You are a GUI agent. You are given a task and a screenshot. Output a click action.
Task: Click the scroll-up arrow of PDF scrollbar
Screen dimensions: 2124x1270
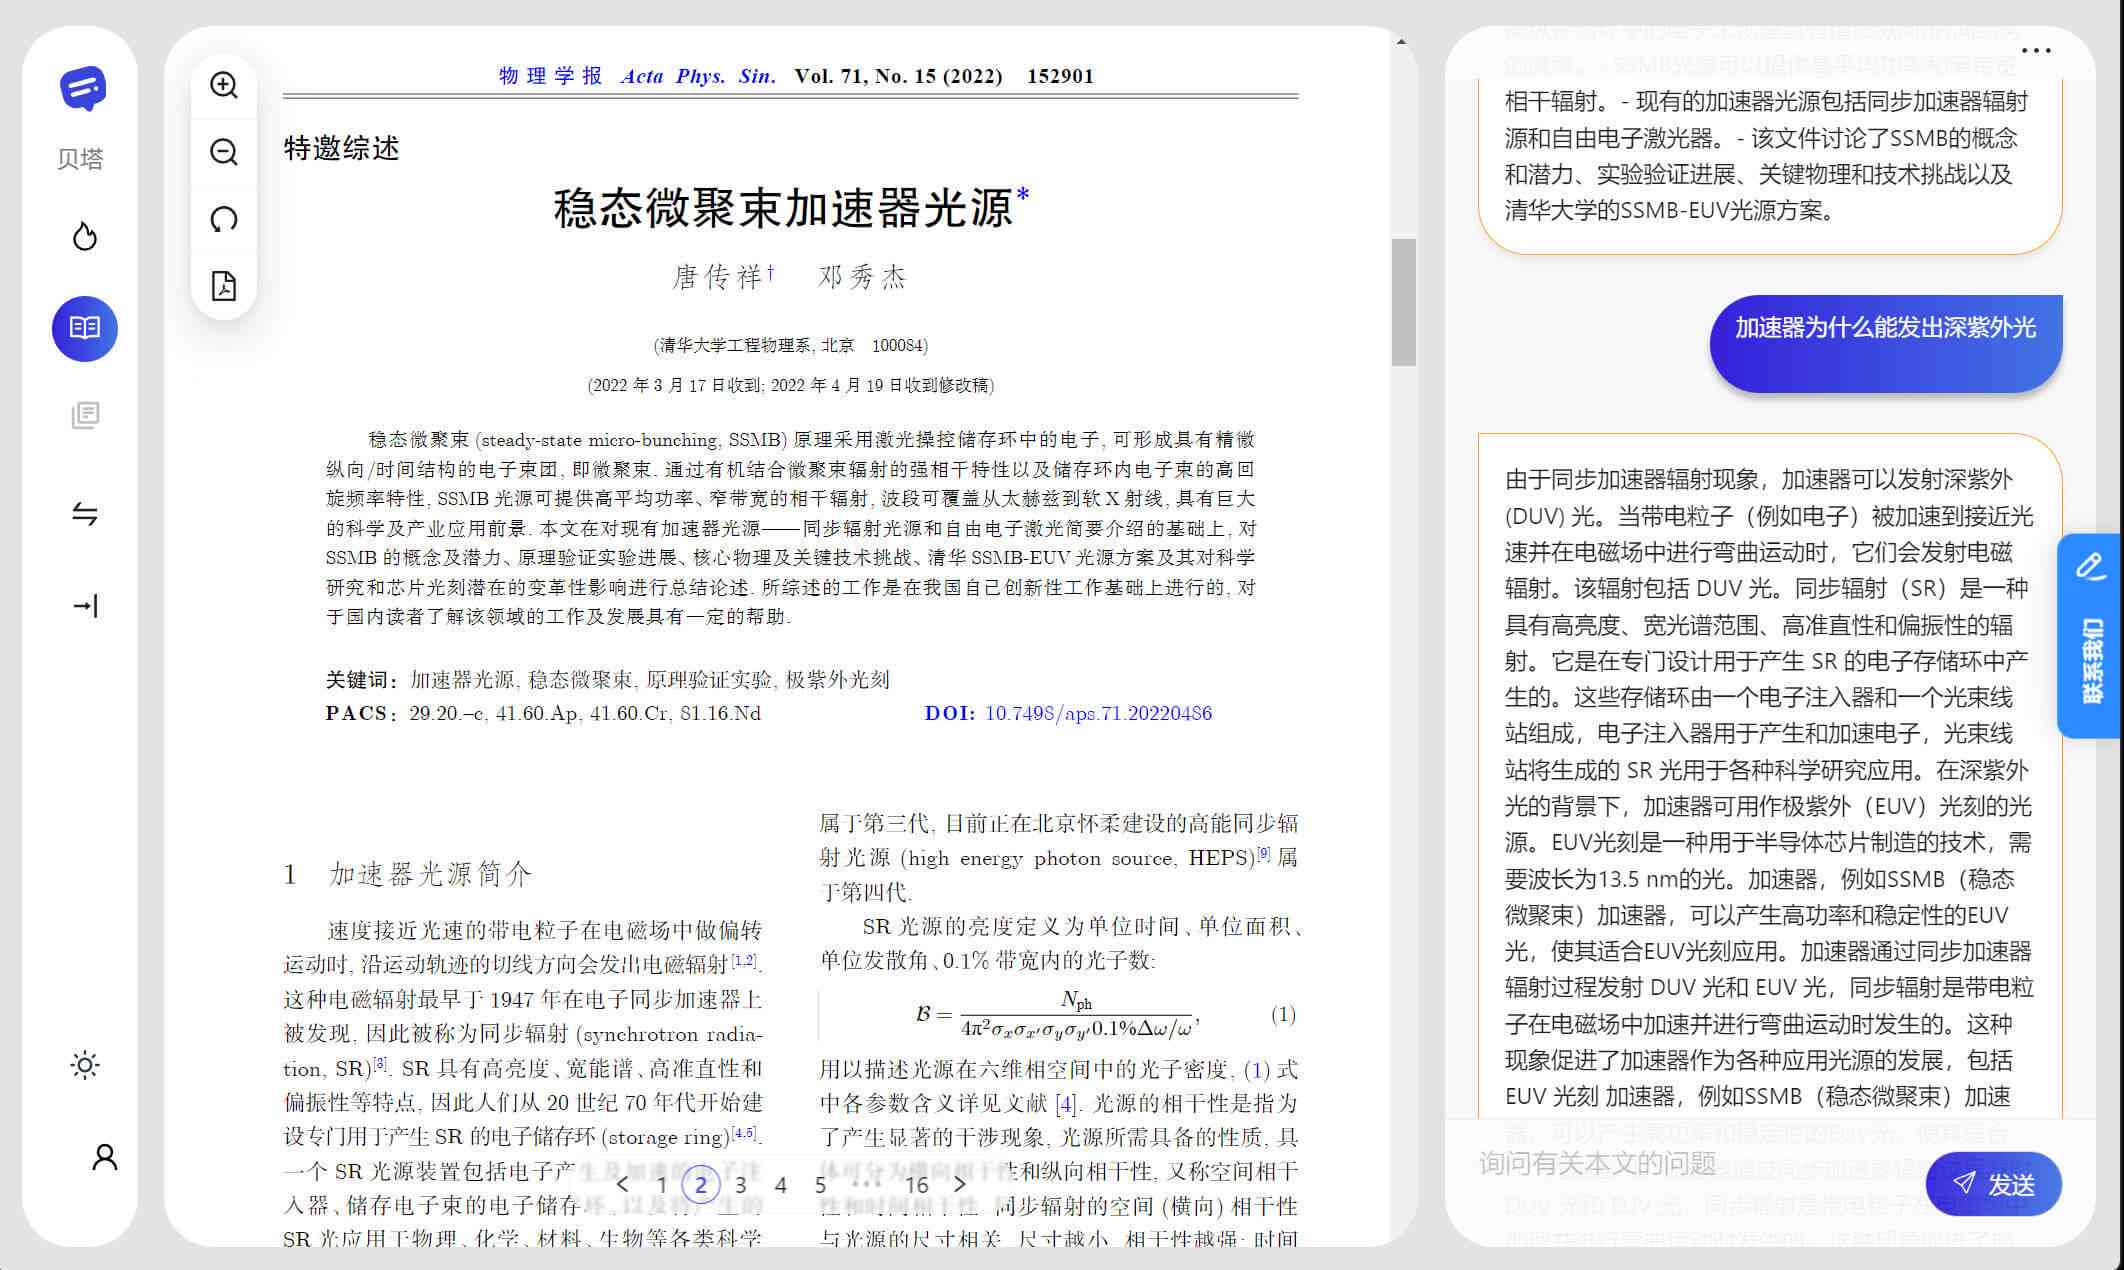1402,42
